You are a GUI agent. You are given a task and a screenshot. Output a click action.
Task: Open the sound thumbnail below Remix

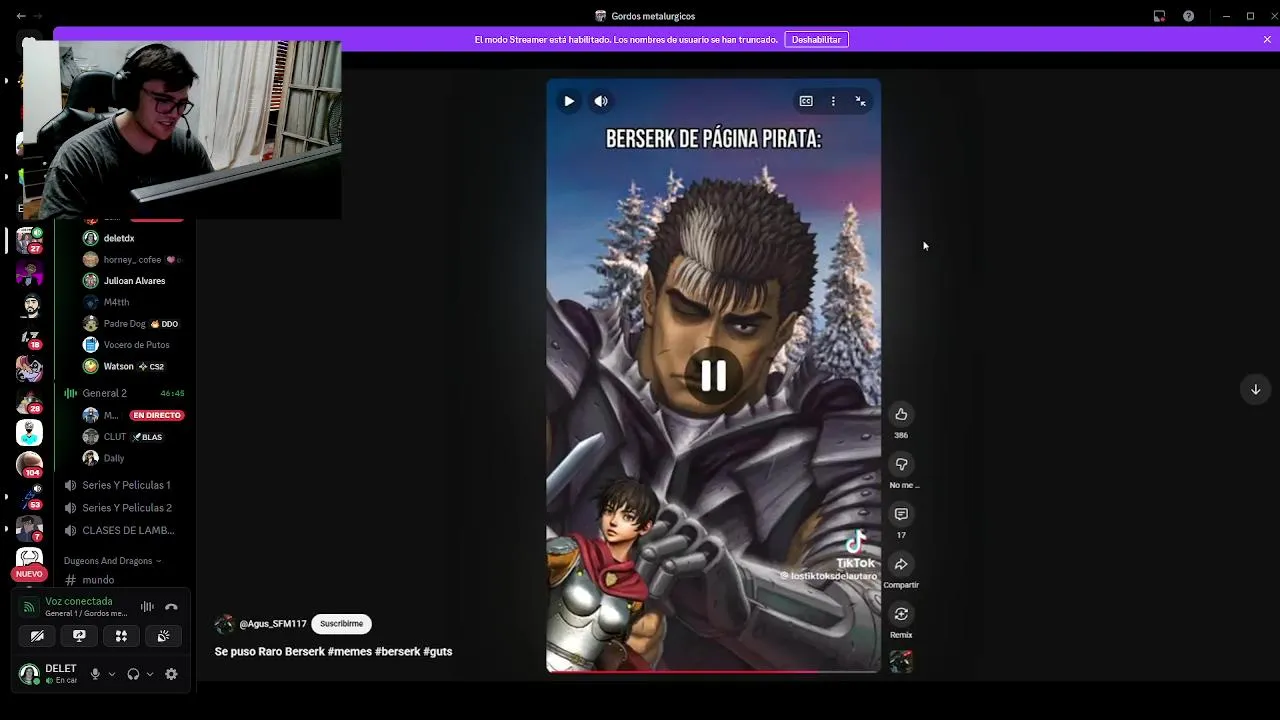tap(901, 662)
